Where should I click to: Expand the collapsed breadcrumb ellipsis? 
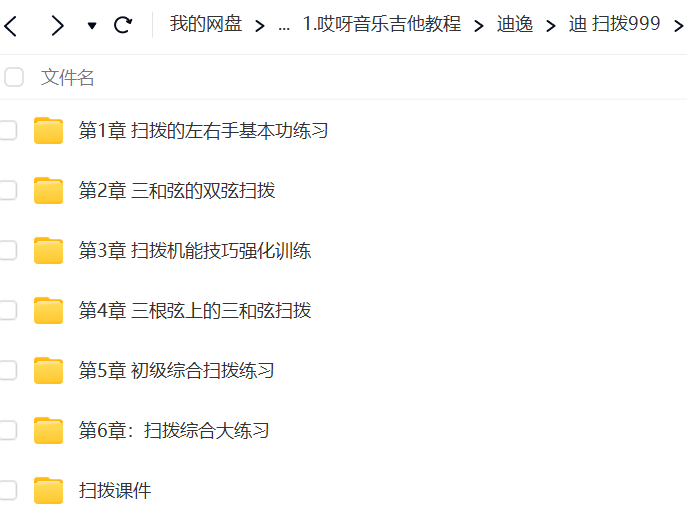point(284,26)
